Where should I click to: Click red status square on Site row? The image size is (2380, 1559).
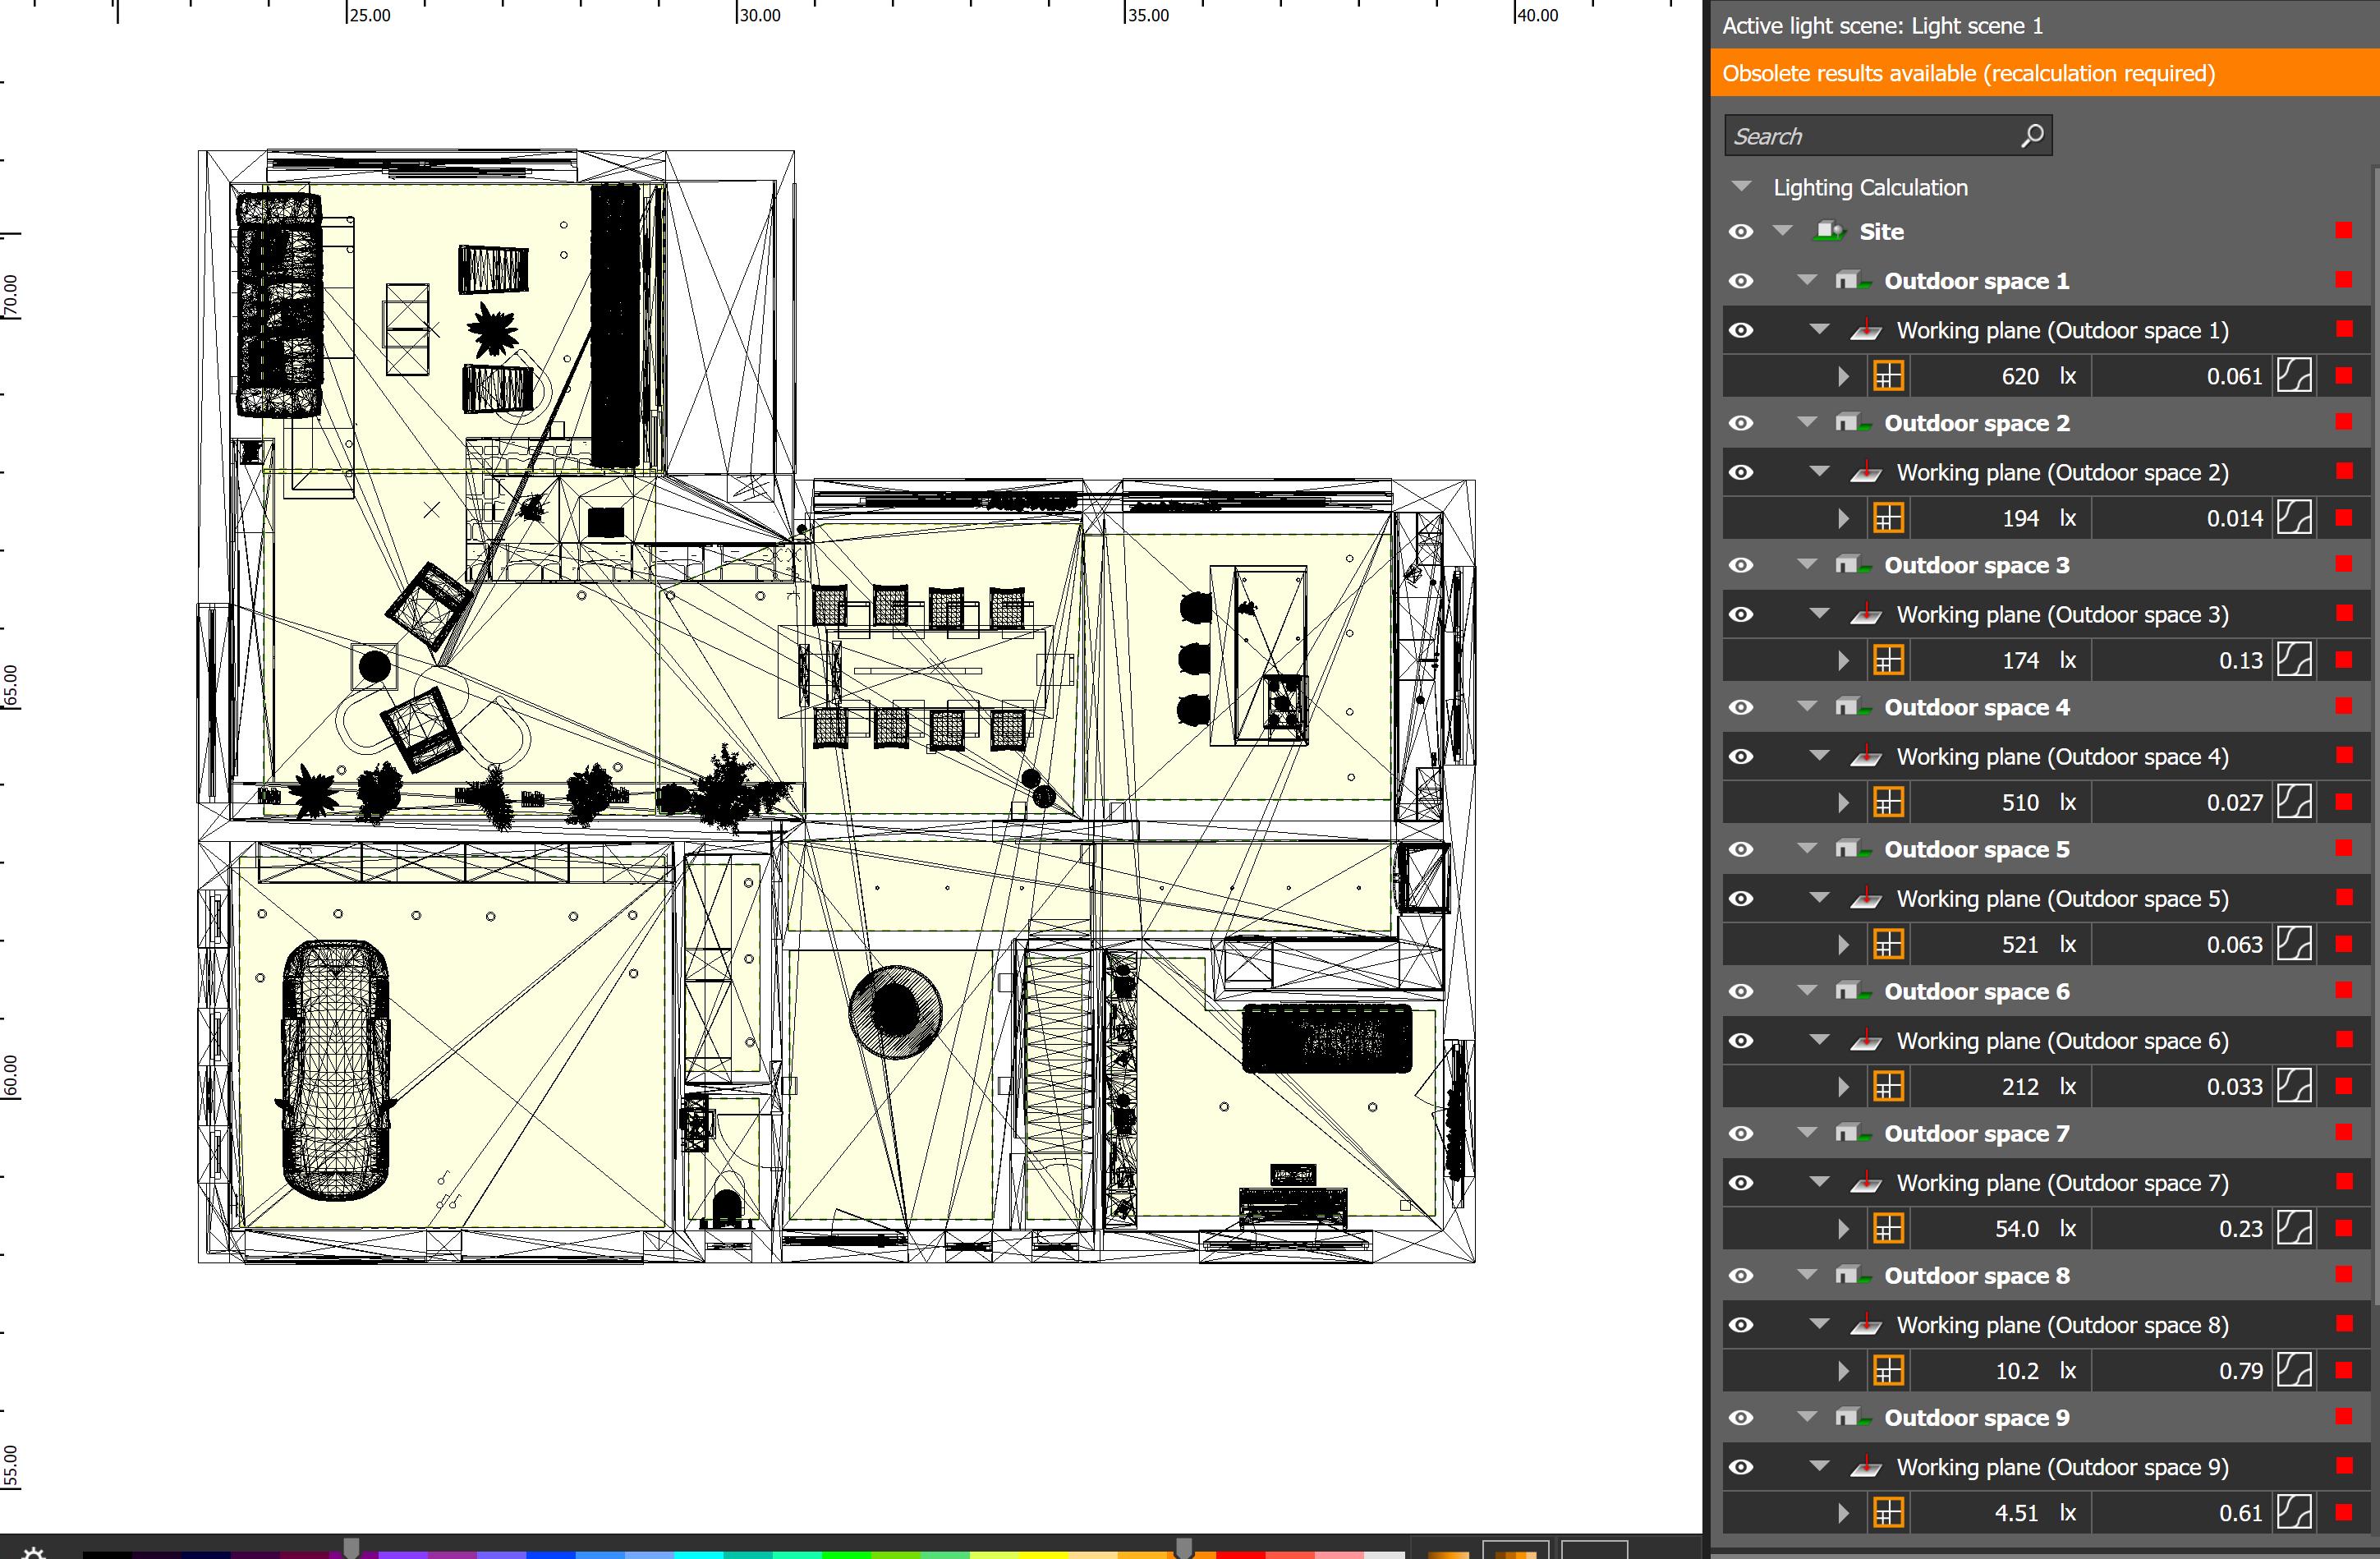pos(2343,230)
